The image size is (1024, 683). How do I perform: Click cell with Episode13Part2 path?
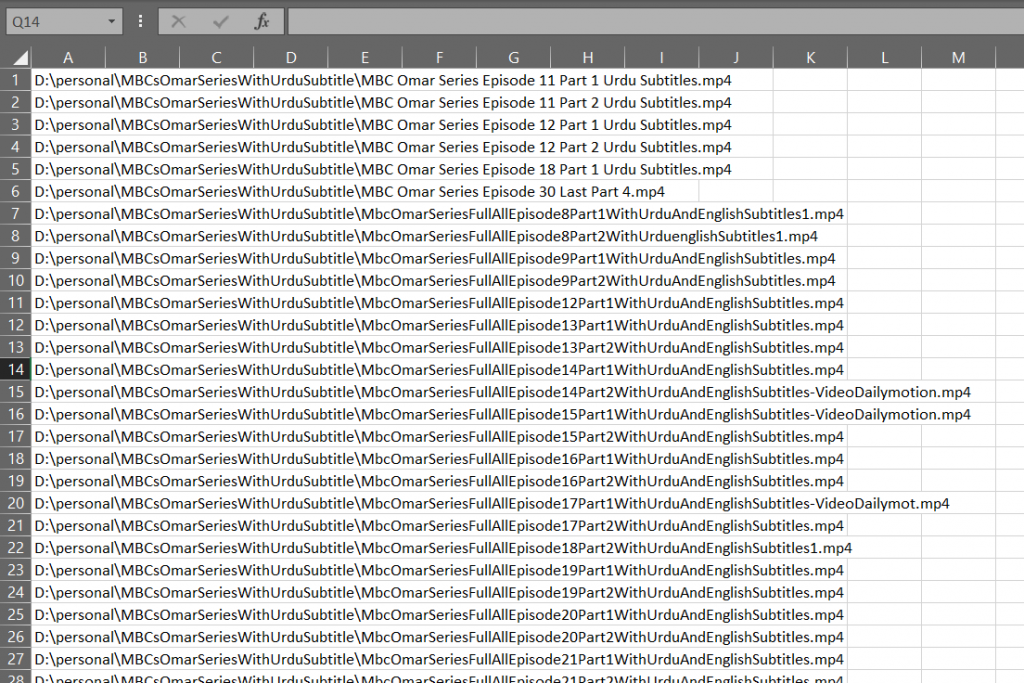tap(439, 347)
